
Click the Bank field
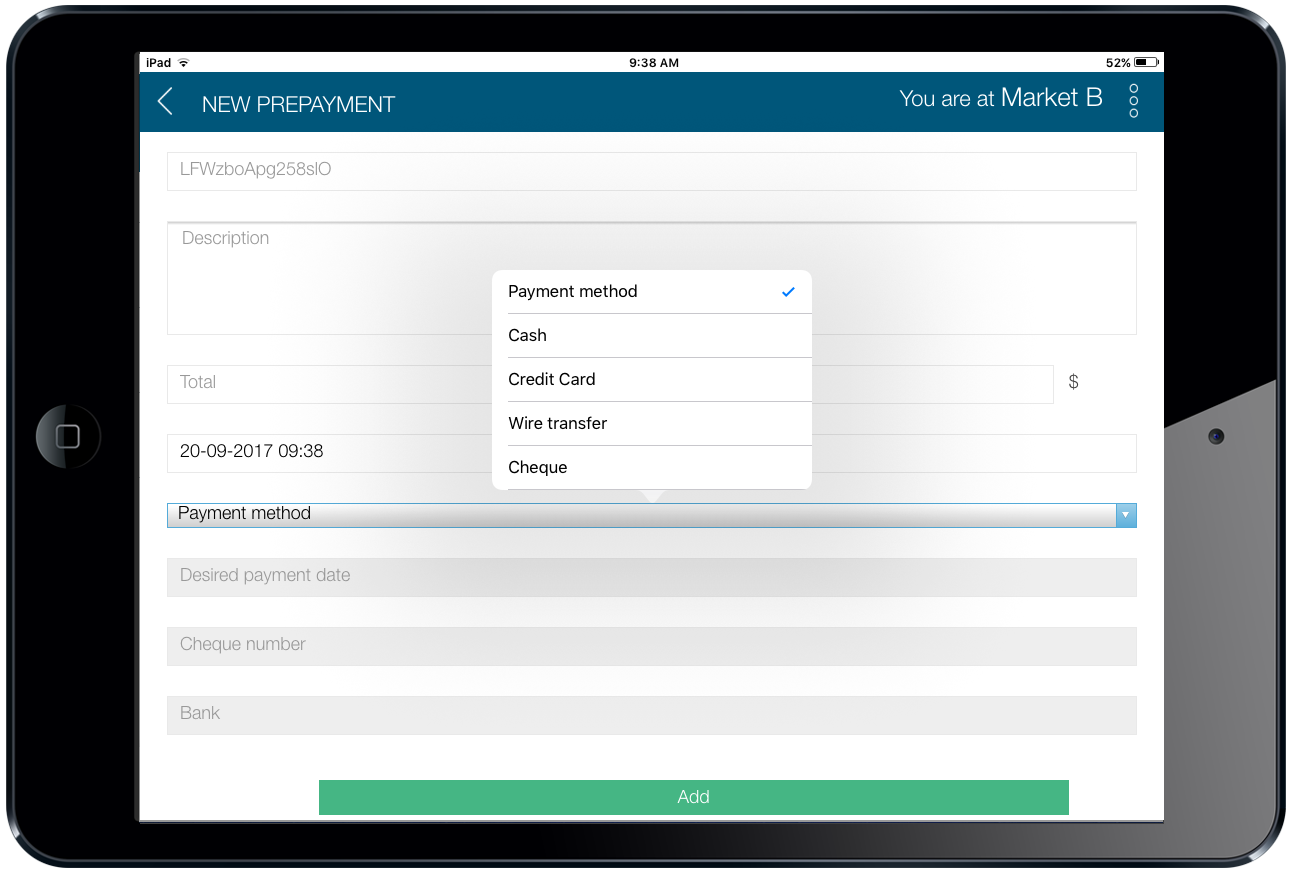652,715
